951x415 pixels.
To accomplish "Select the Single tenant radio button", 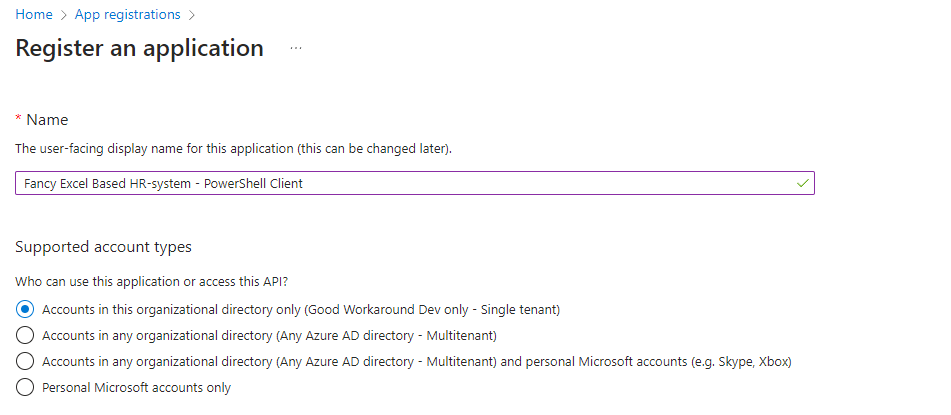I will 25,309.
